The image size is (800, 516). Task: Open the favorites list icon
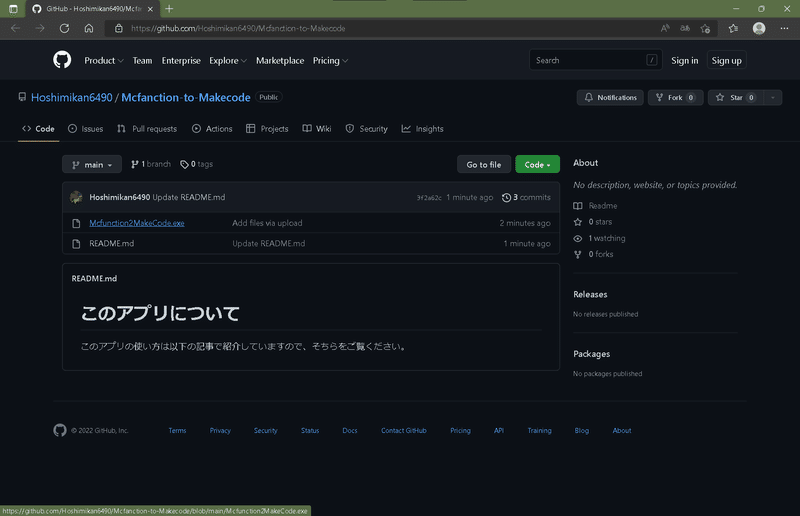pyautogui.click(x=733, y=28)
